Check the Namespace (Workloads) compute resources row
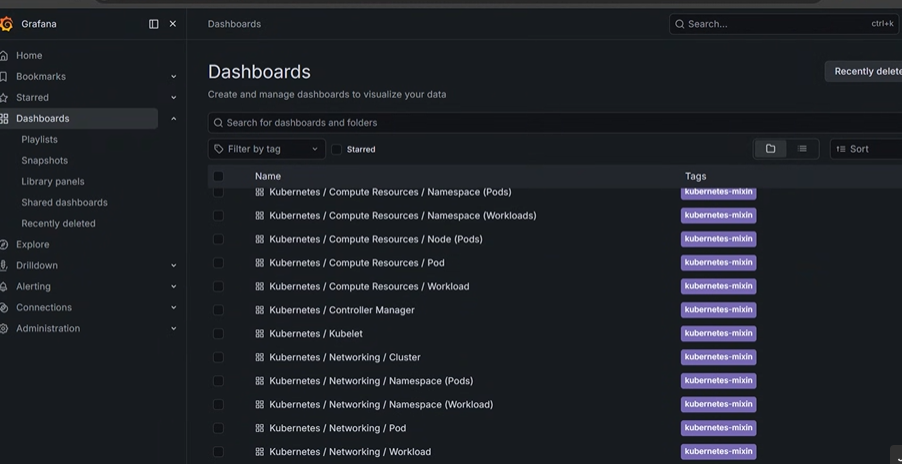Screen dimensions: 902x464 pos(218,216)
